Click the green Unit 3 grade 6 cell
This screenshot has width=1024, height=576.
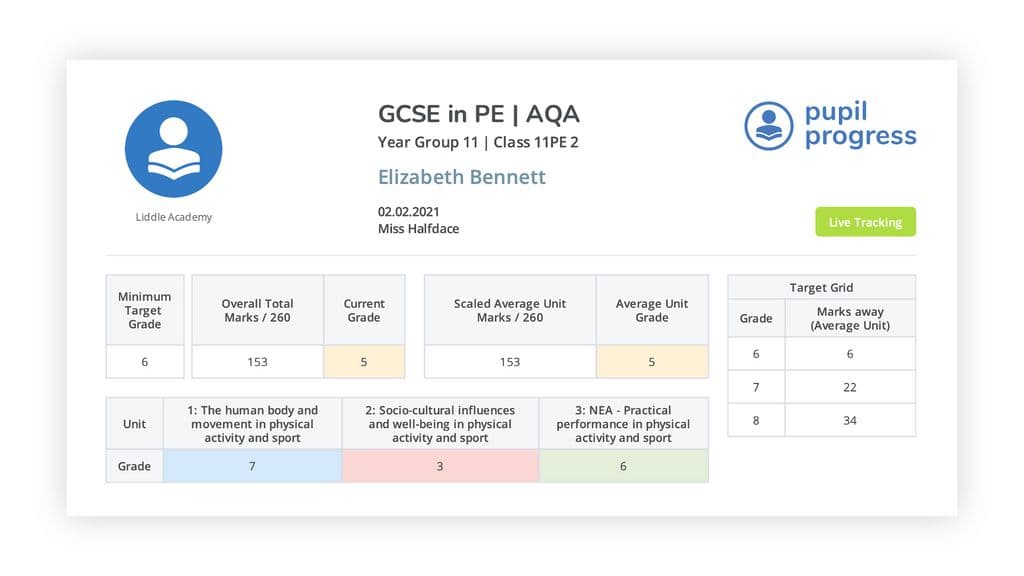624,466
